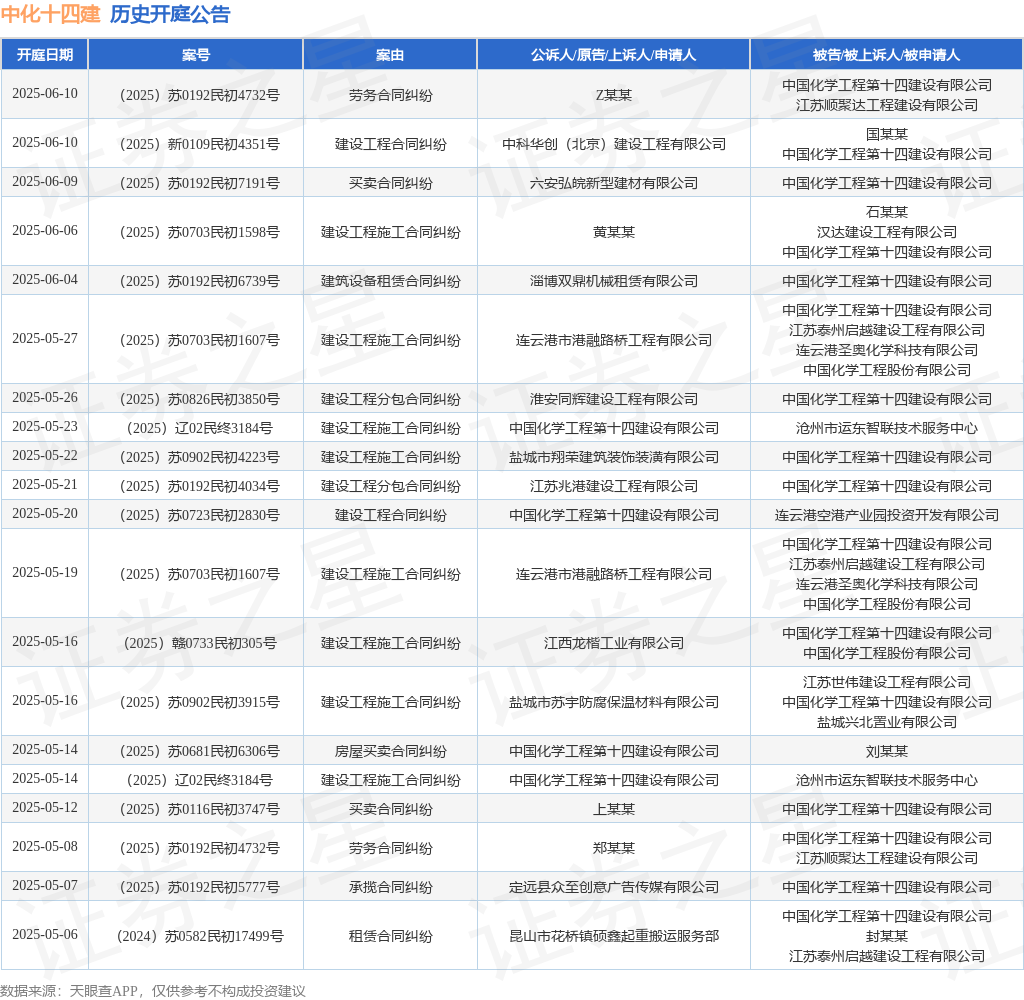Click plaintiff "盐城市苏宇防腐保温材料有限公司"
Image resolution: width=1024 pixels, height=1000 pixels.
point(614,702)
